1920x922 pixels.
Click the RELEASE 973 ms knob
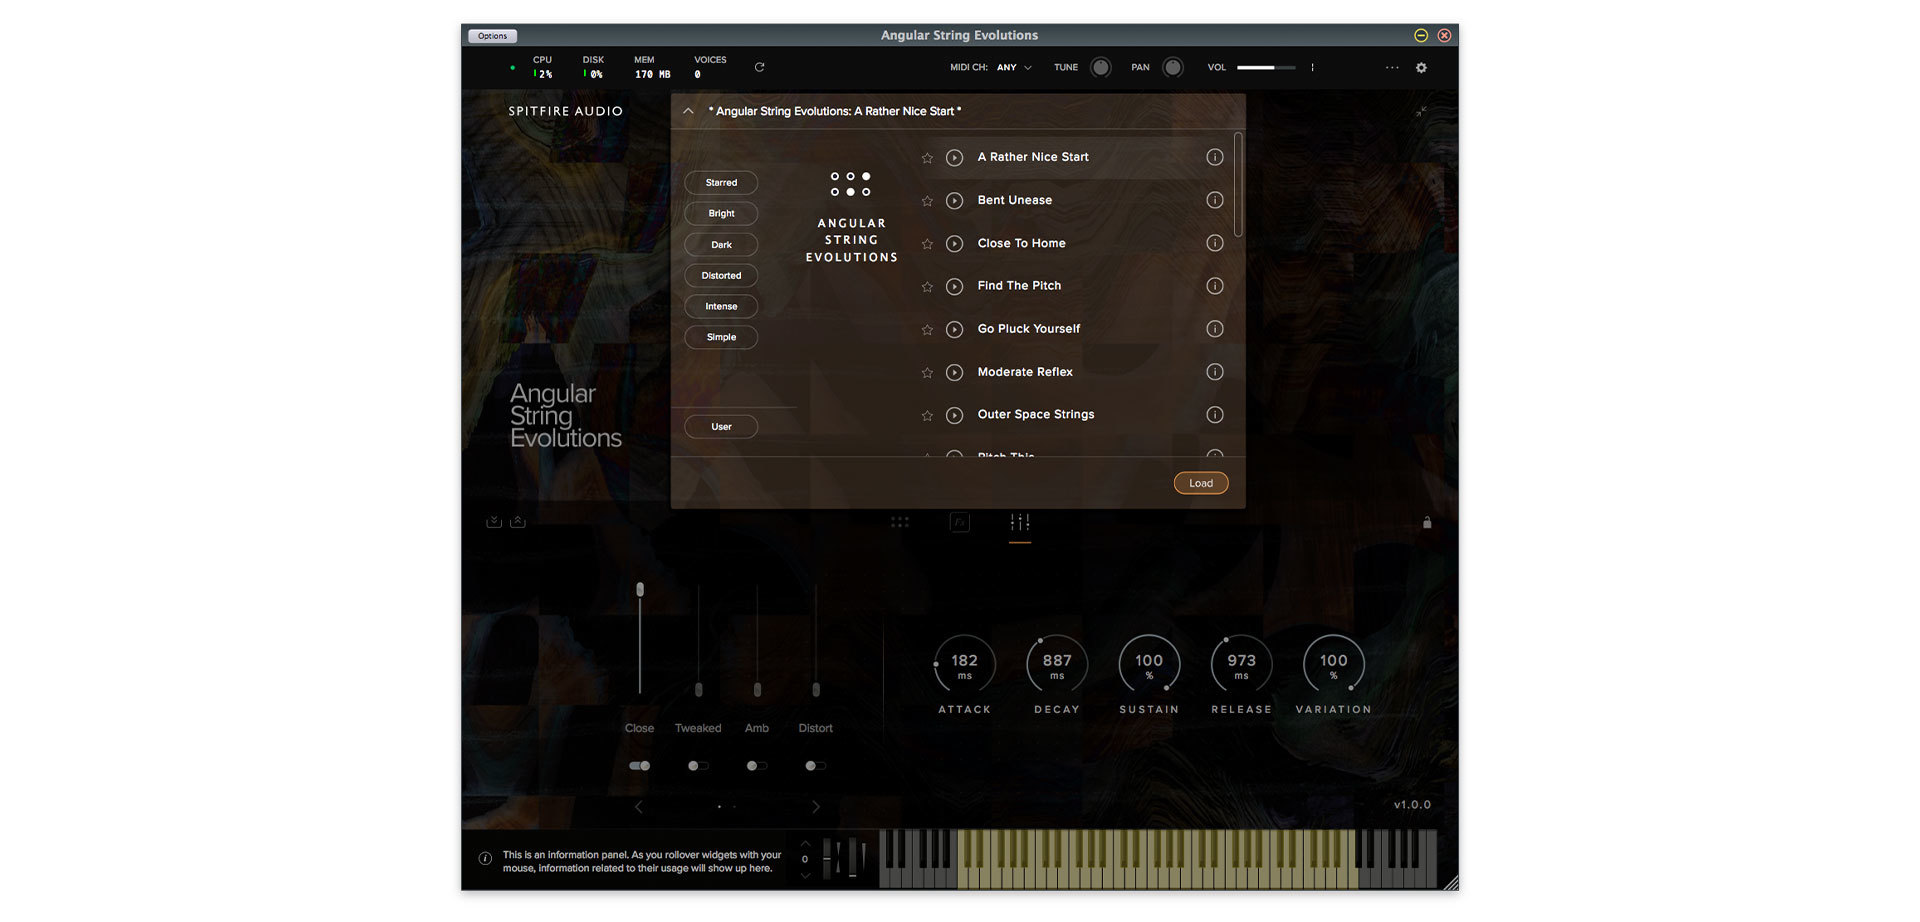1241,665
